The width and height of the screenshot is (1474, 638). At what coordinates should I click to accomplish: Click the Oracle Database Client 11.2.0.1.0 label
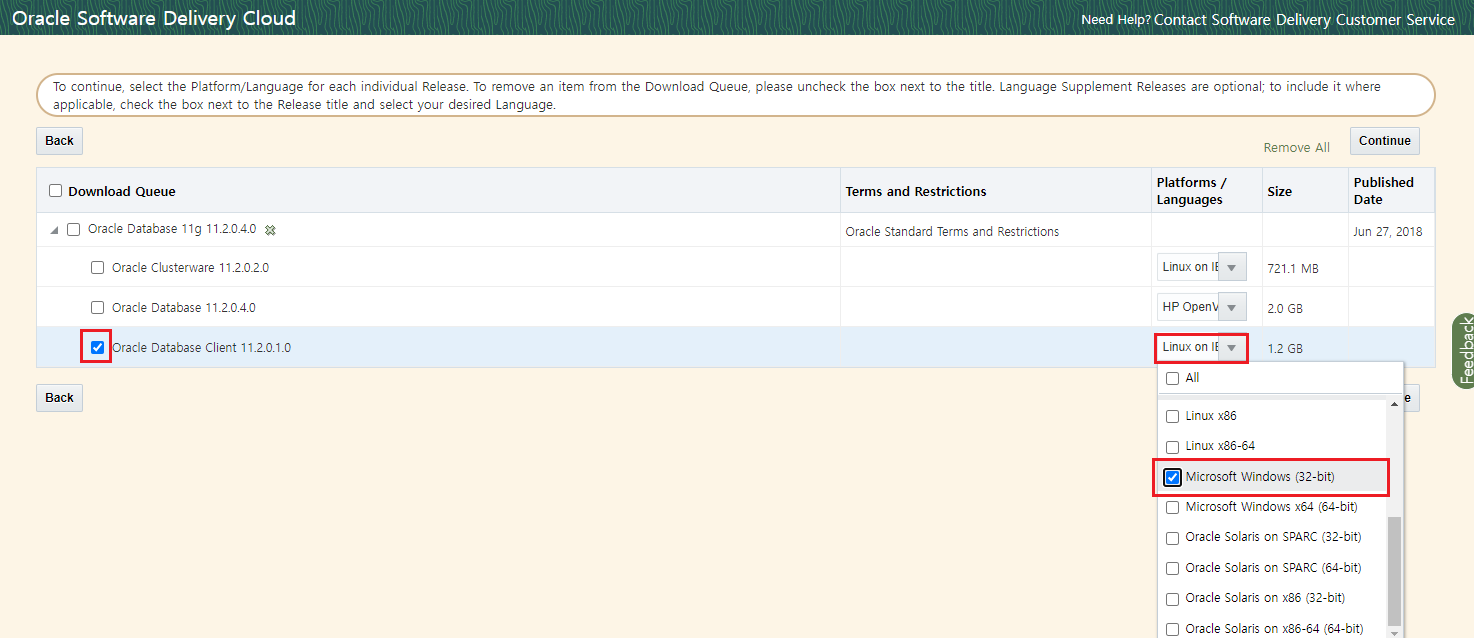[201, 348]
